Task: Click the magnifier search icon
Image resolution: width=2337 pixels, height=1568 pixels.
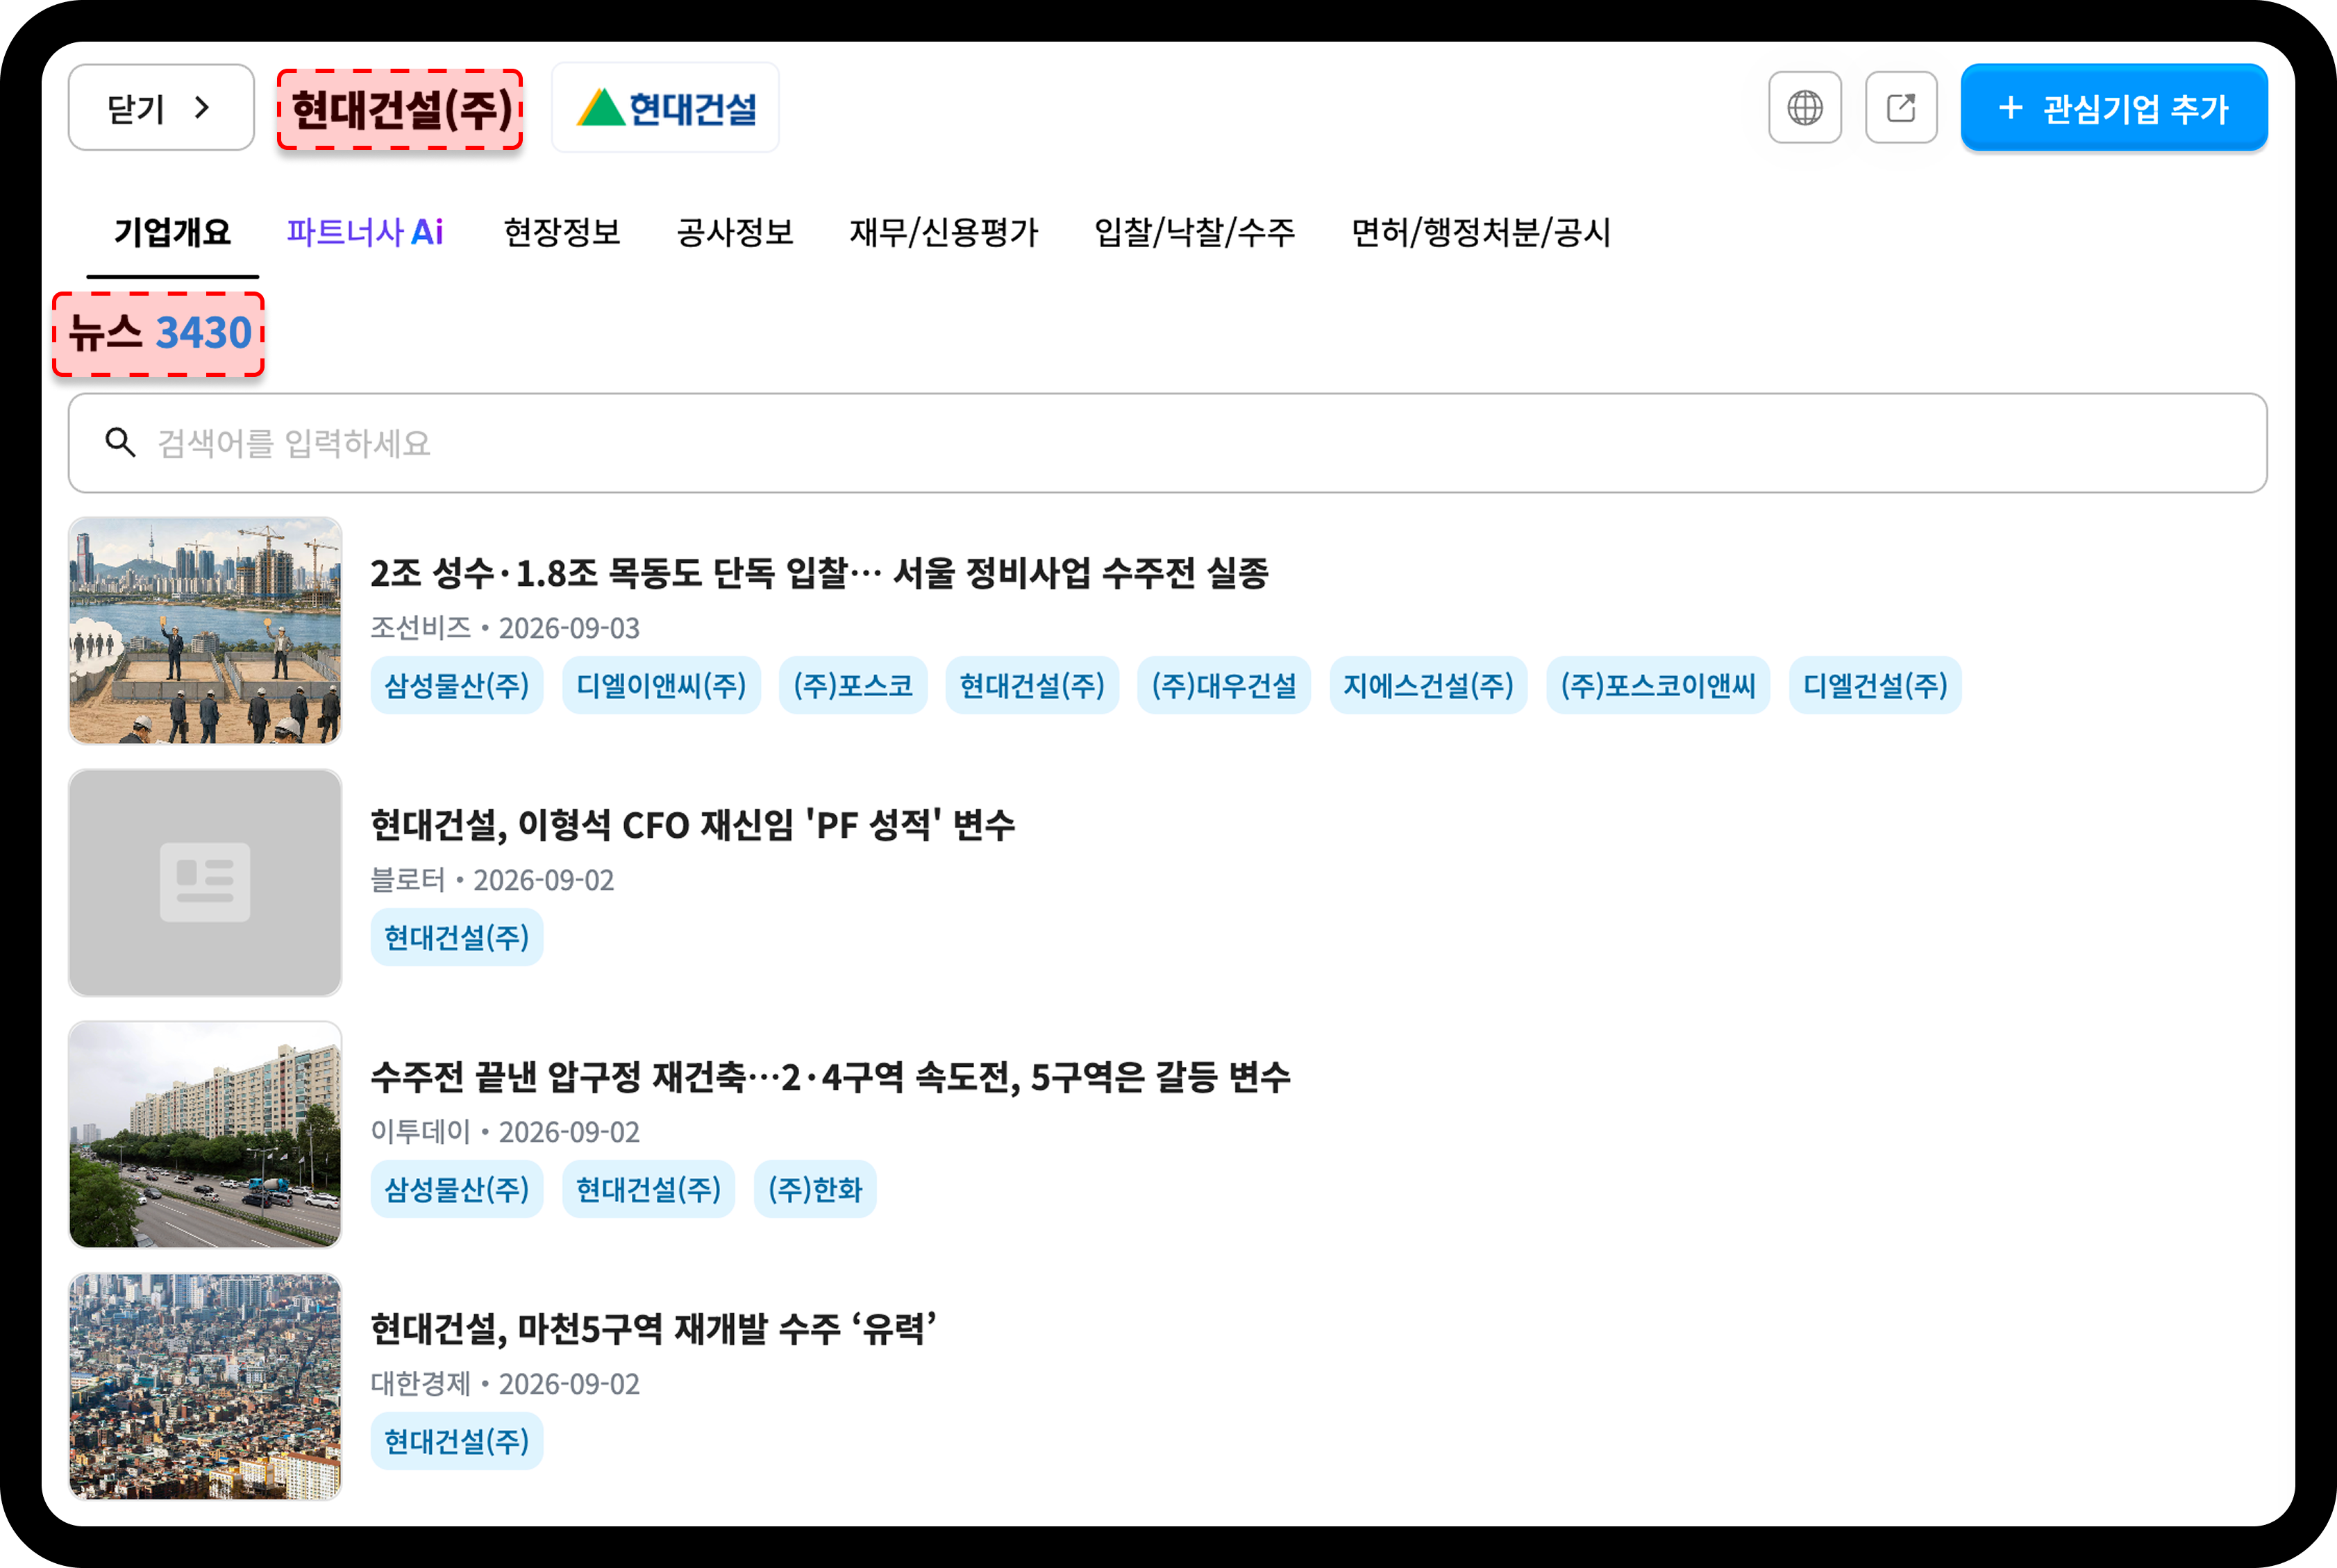Action: tap(121, 442)
